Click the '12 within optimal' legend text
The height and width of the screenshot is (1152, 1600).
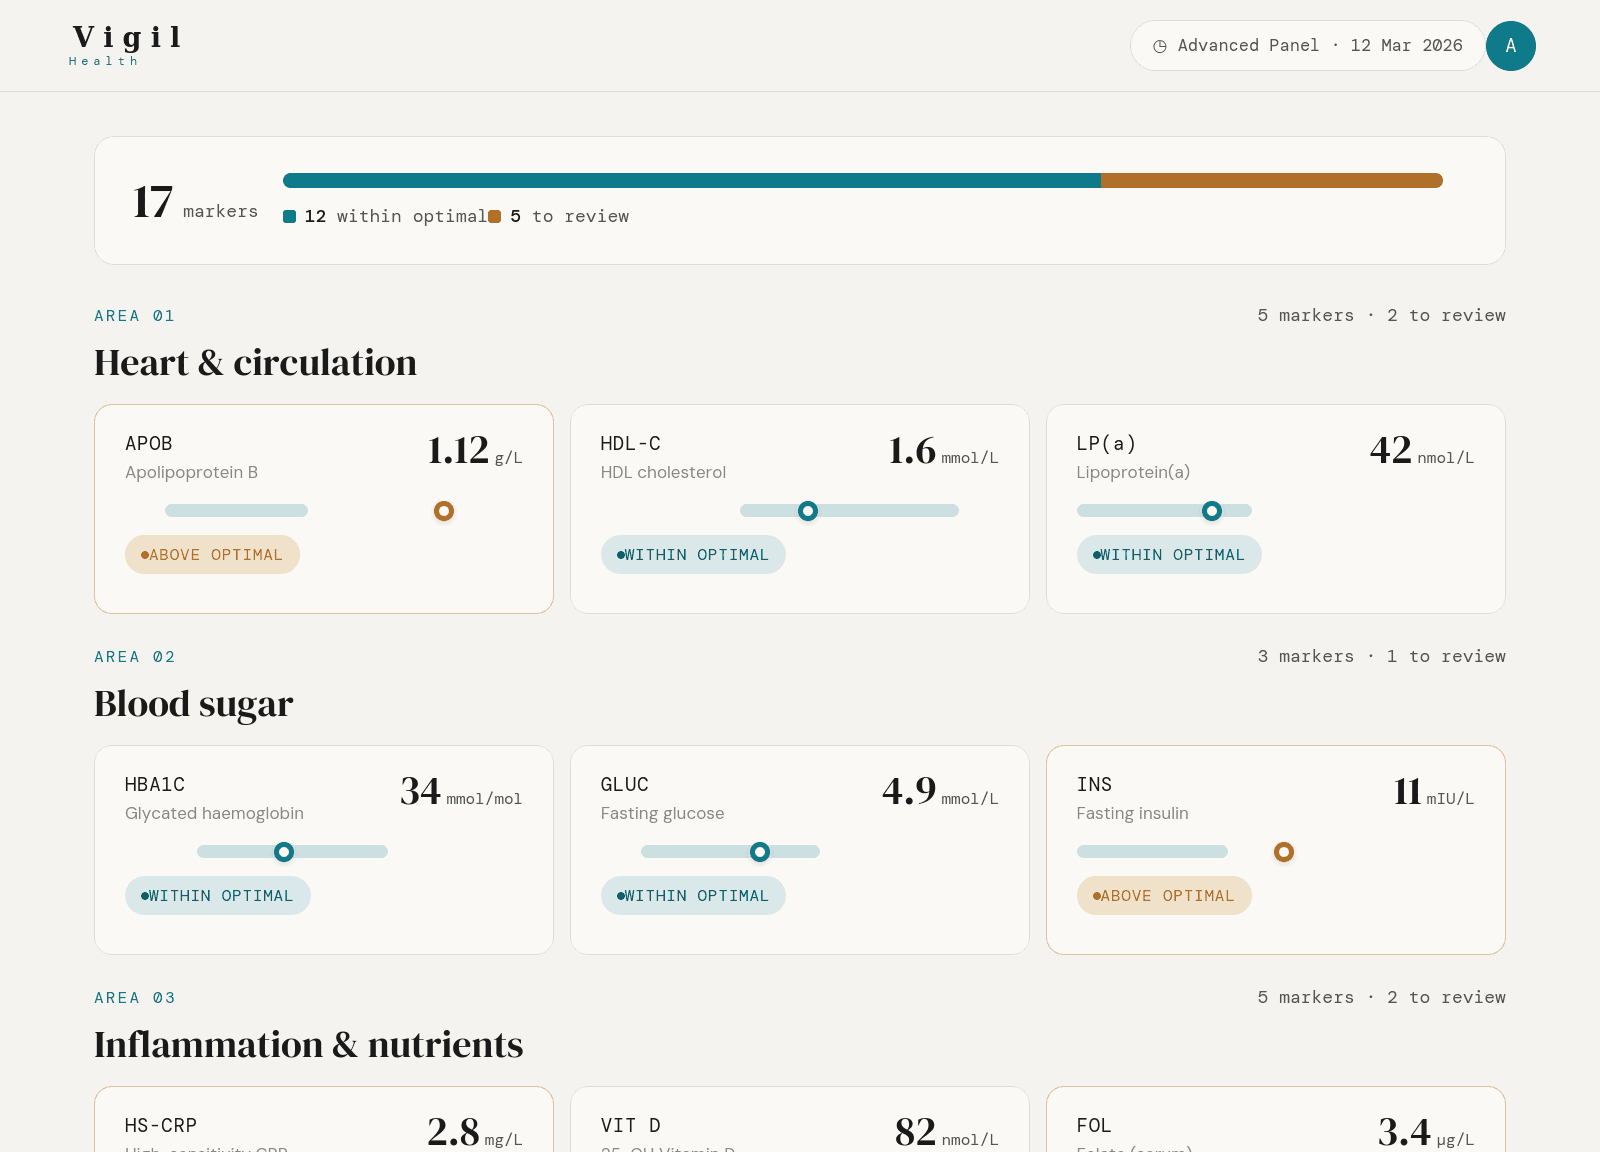(395, 217)
